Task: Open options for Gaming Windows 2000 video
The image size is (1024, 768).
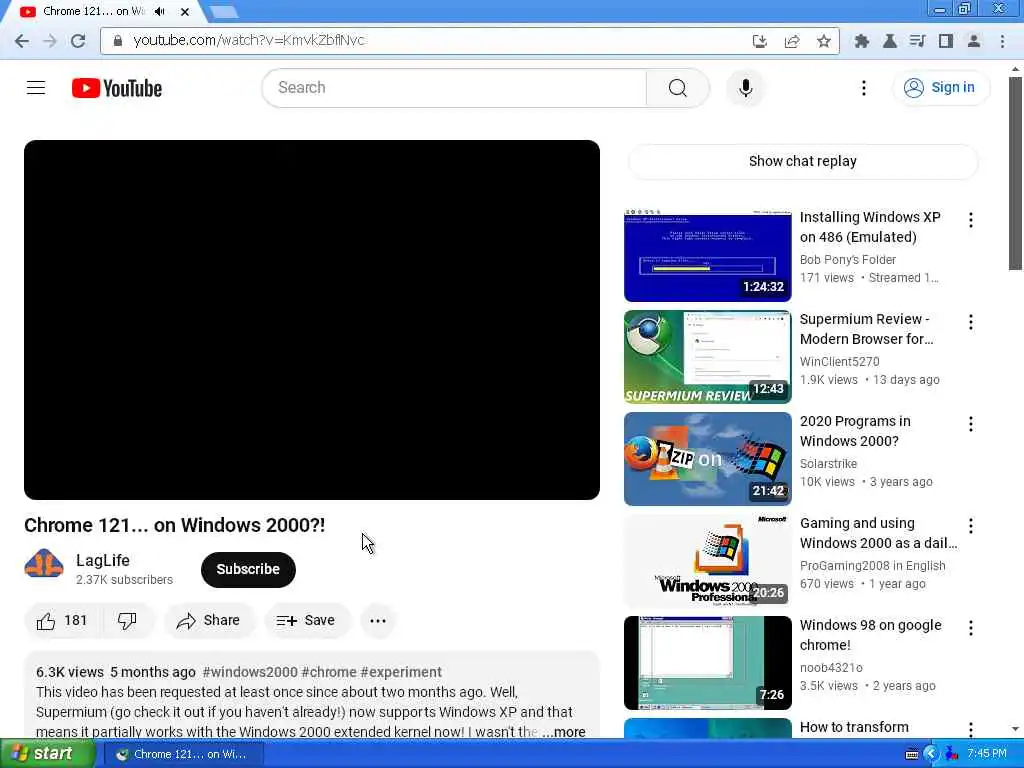Action: (970, 526)
